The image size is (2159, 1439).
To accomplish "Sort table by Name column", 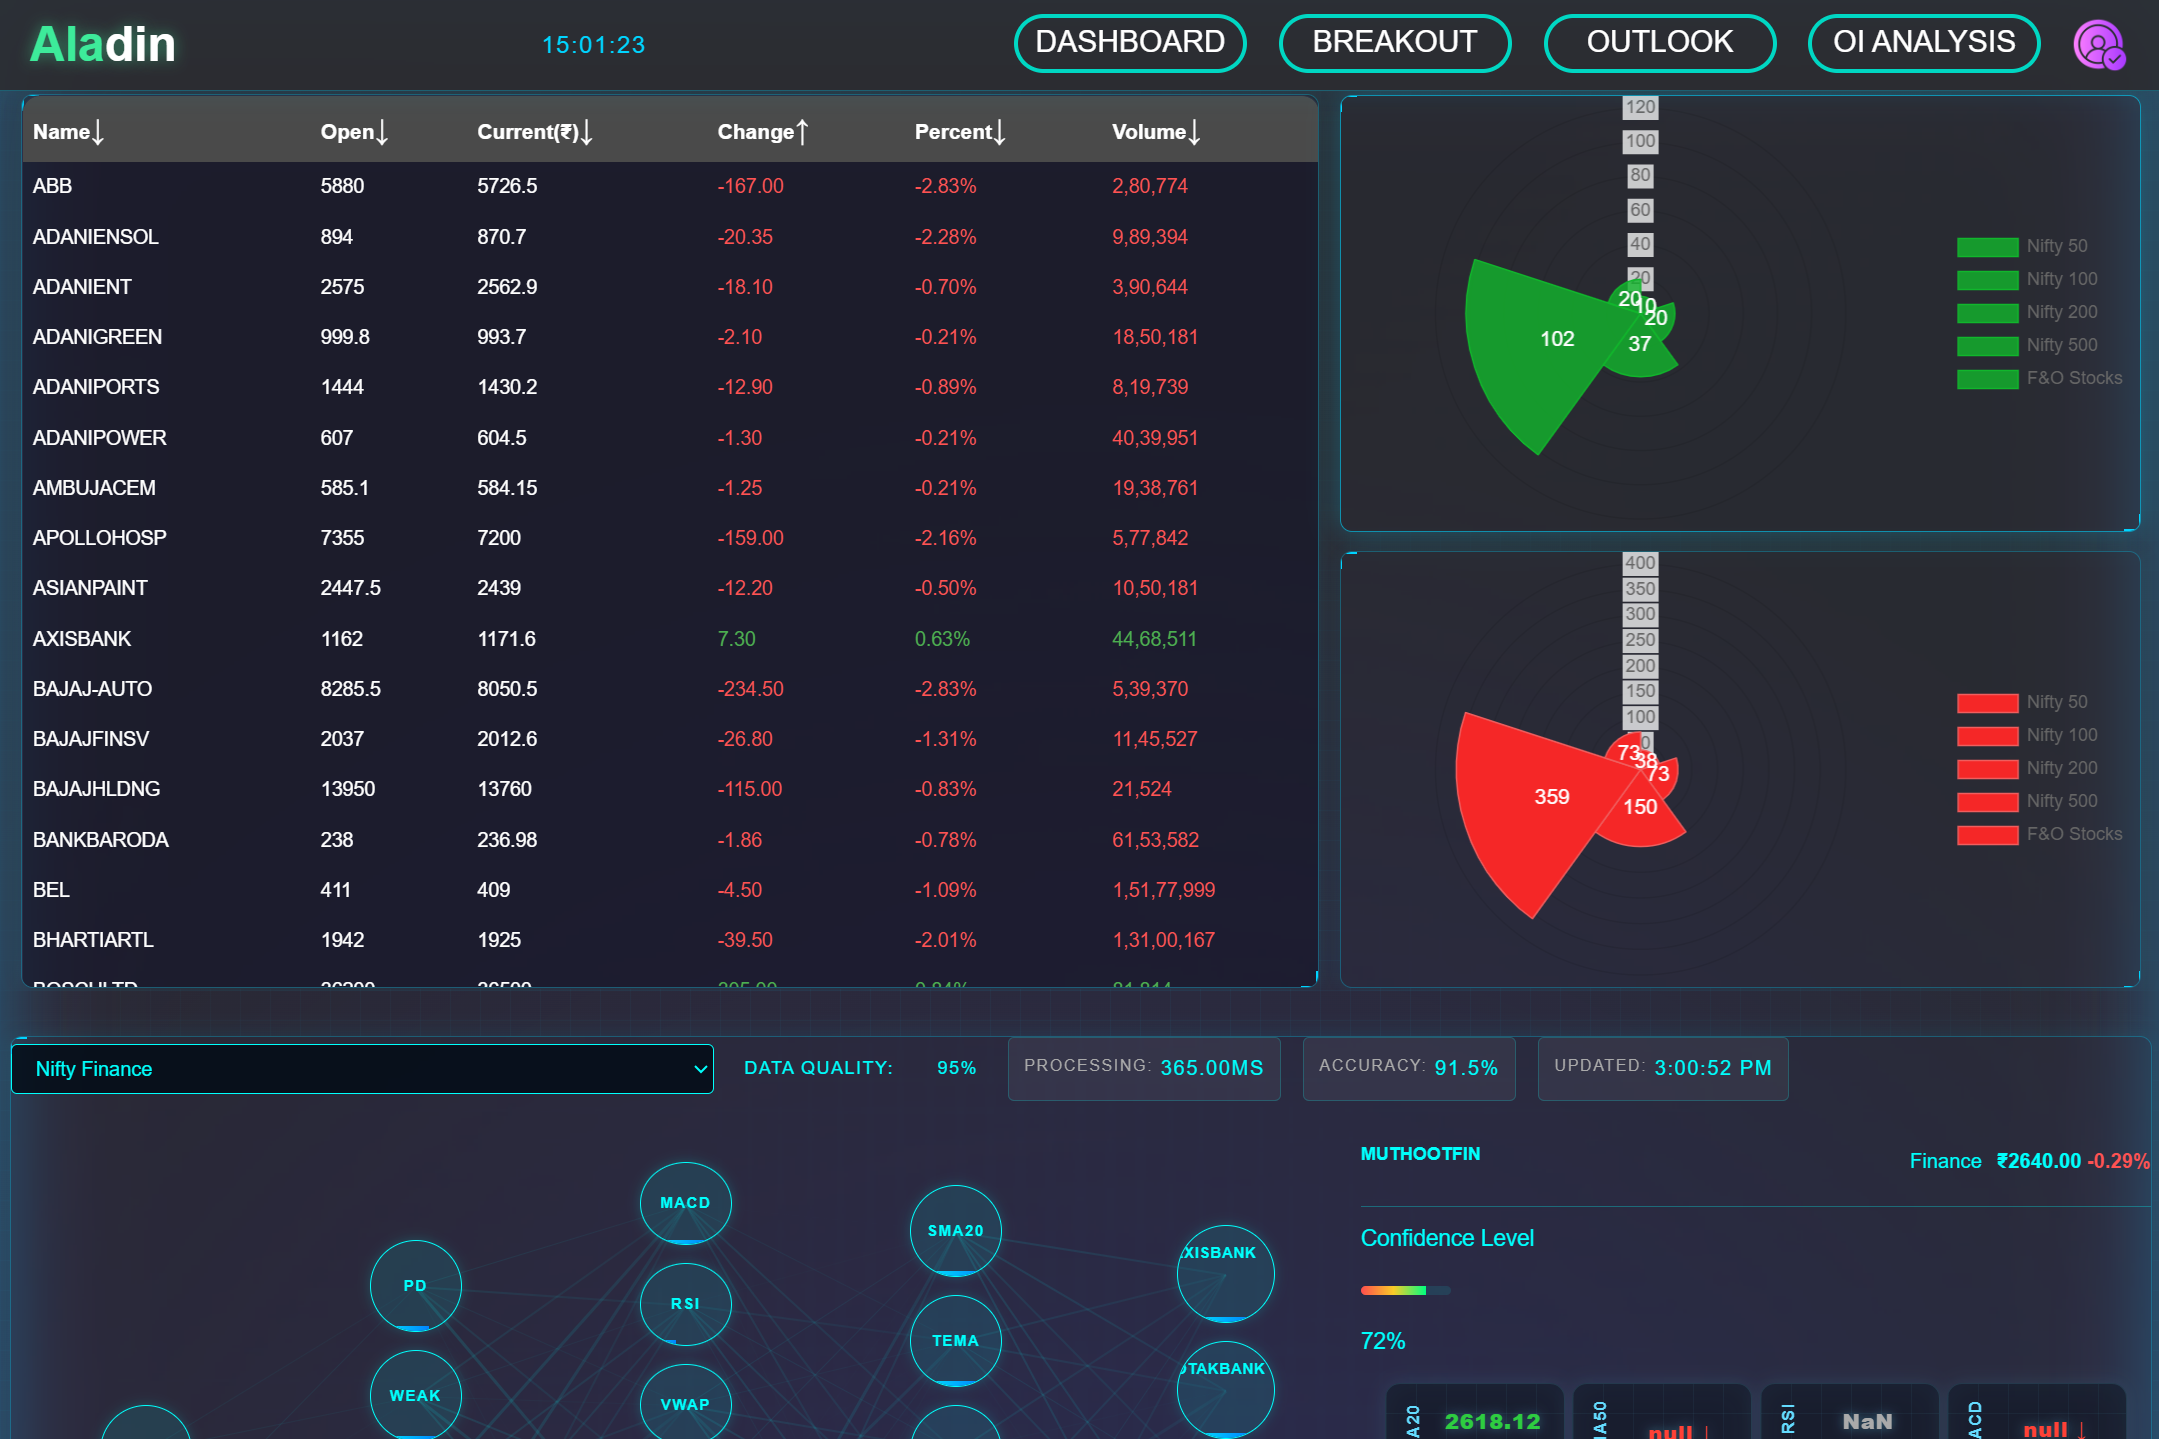I will [68, 132].
